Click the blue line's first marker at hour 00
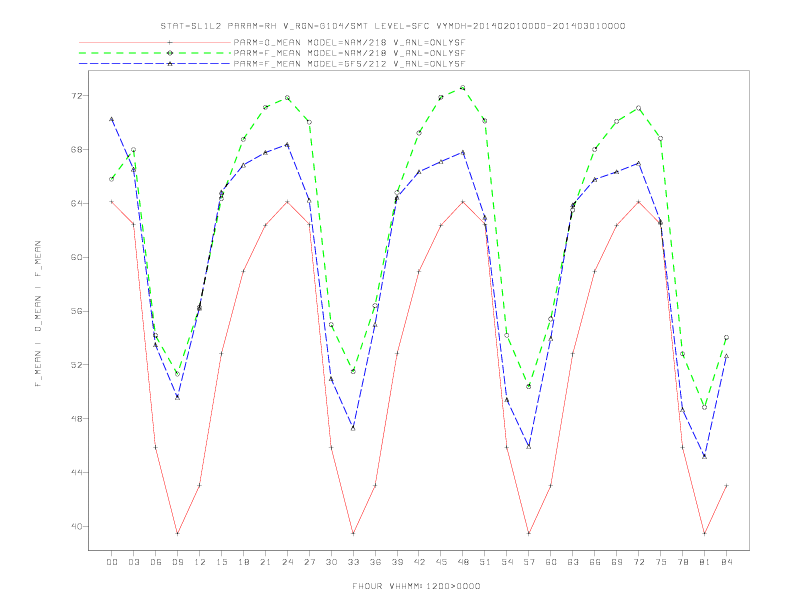792x612 pixels. coord(112,119)
